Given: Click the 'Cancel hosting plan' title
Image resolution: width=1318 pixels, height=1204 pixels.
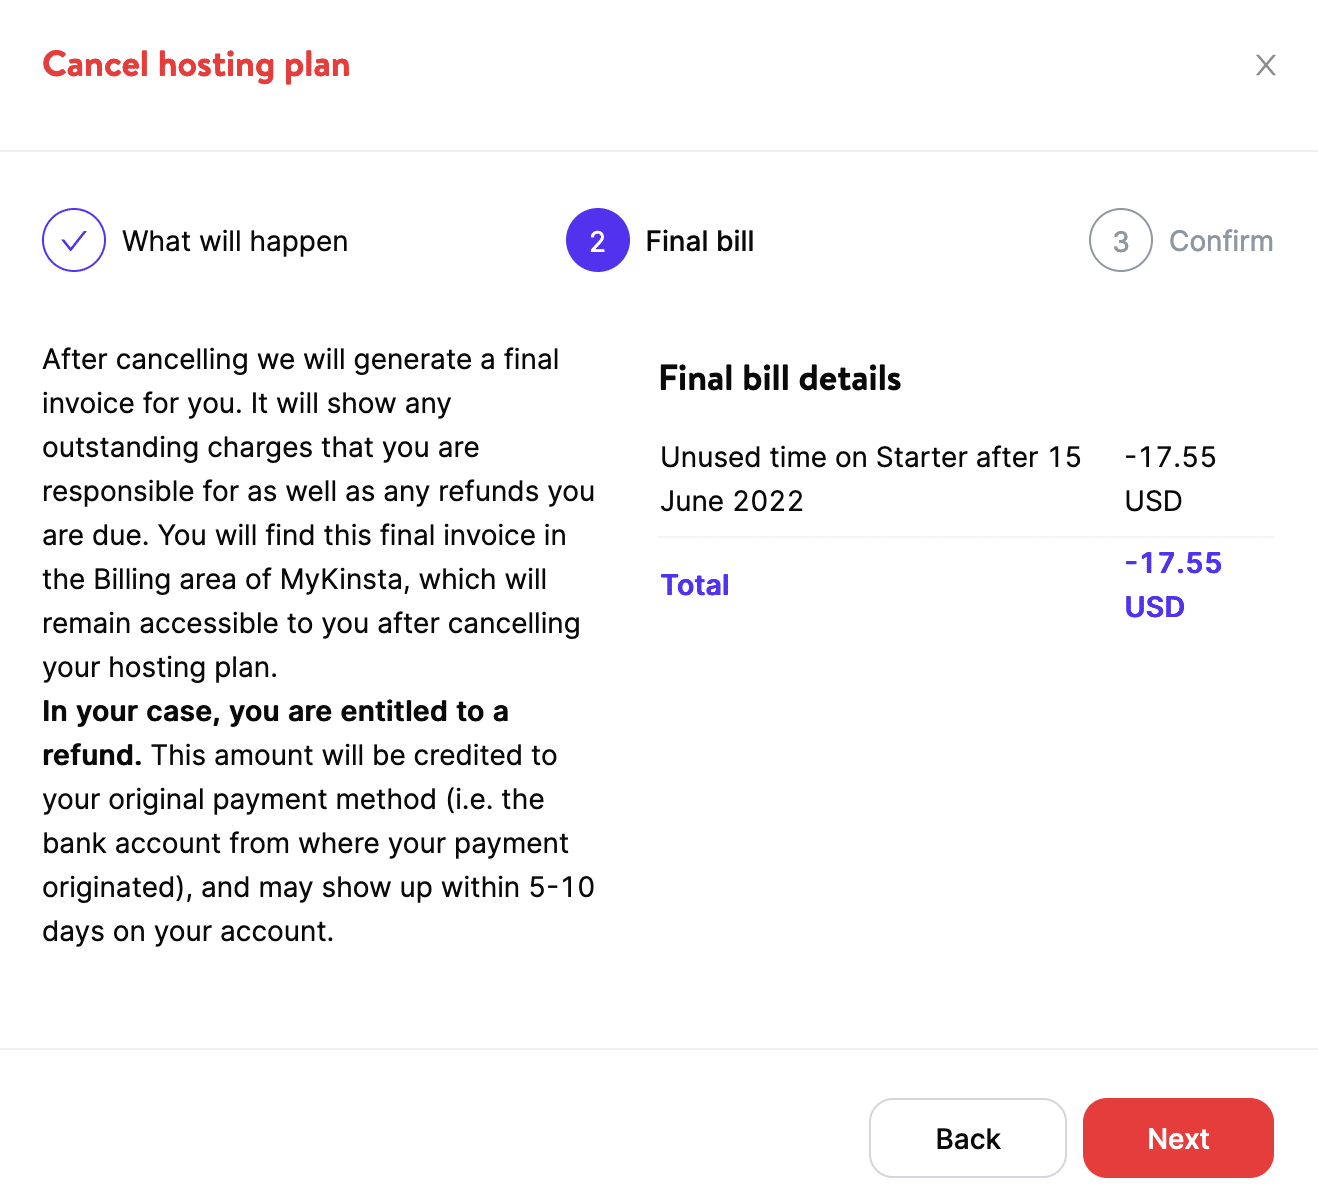Looking at the screenshot, I should [196, 65].
